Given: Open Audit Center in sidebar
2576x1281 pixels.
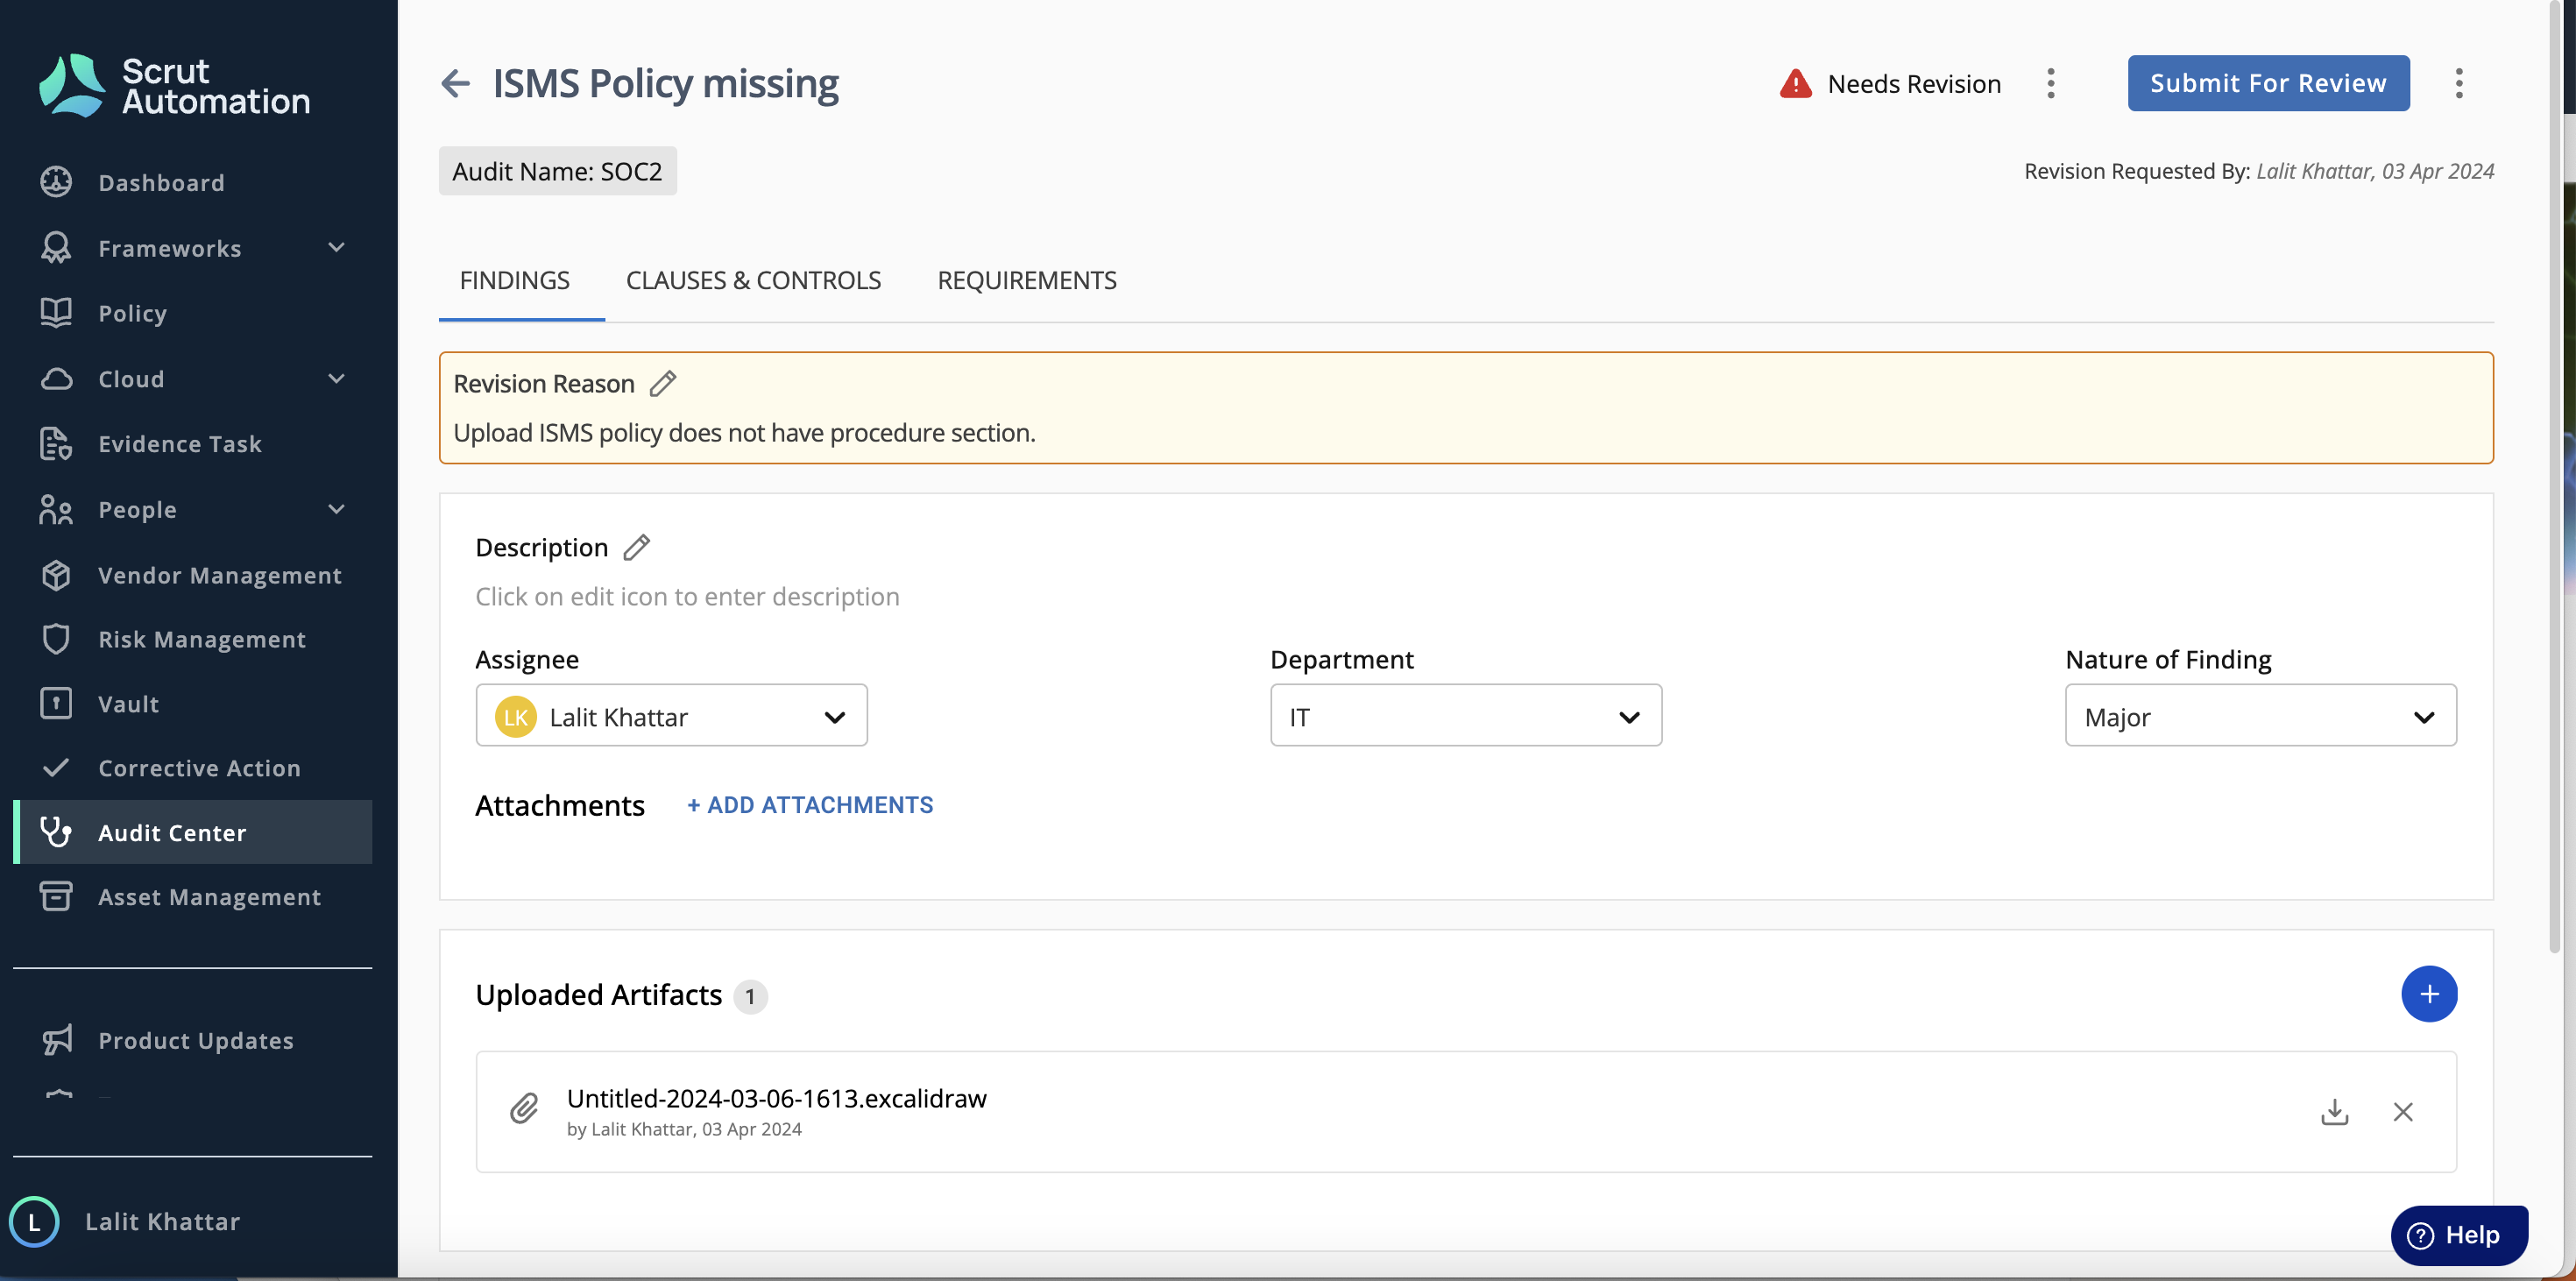Looking at the screenshot, I should click(x=193, y=832).
